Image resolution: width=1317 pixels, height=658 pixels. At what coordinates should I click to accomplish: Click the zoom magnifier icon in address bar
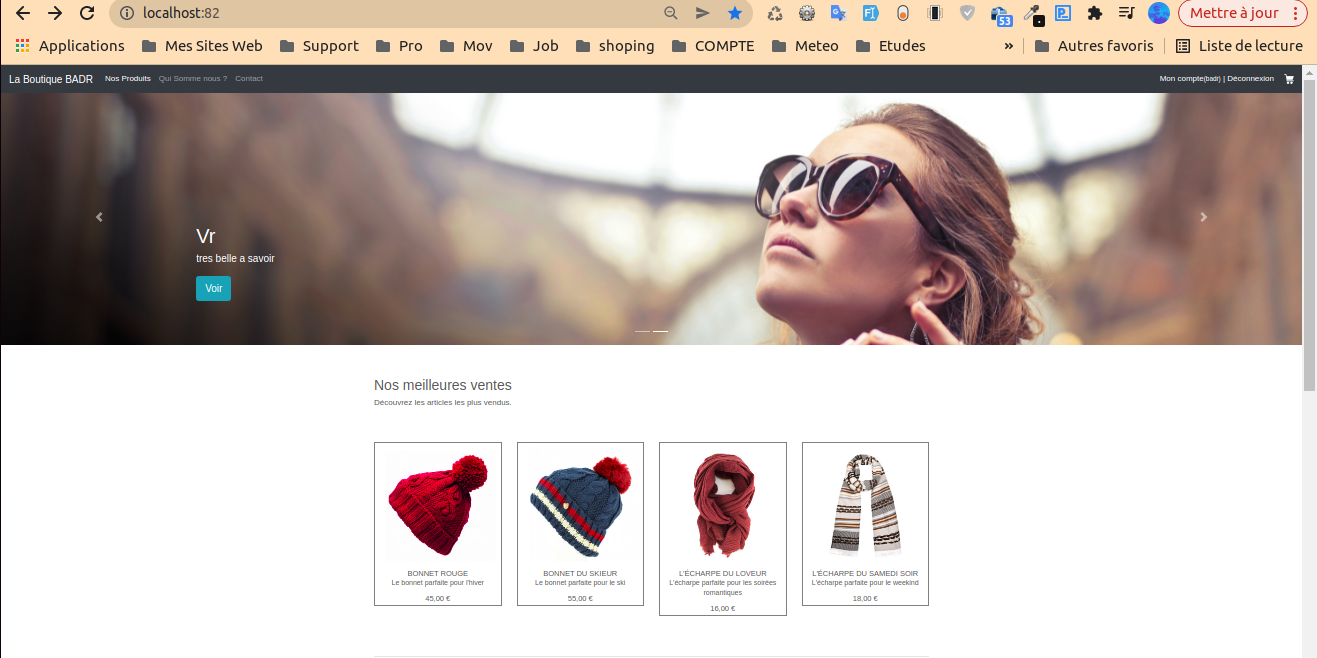point(671,13)
